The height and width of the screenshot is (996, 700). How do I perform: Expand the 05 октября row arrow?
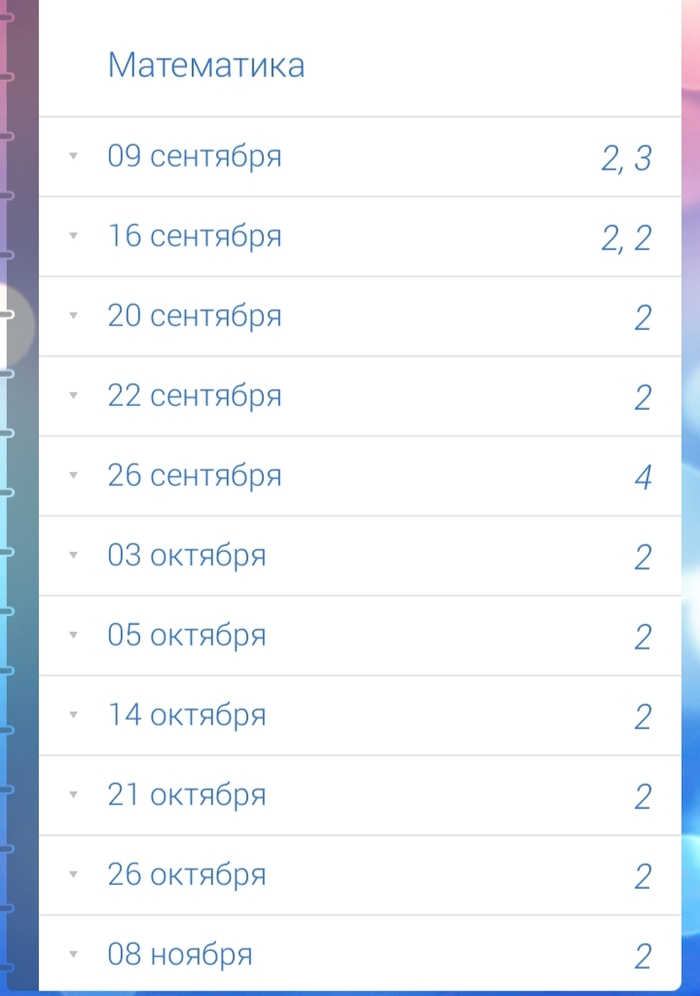73,636
